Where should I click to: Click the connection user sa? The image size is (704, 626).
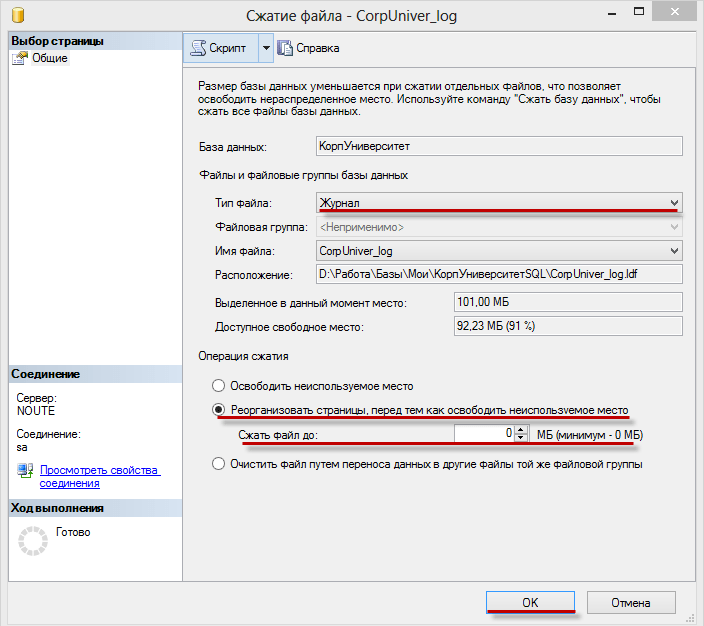(x=22, y=447)
